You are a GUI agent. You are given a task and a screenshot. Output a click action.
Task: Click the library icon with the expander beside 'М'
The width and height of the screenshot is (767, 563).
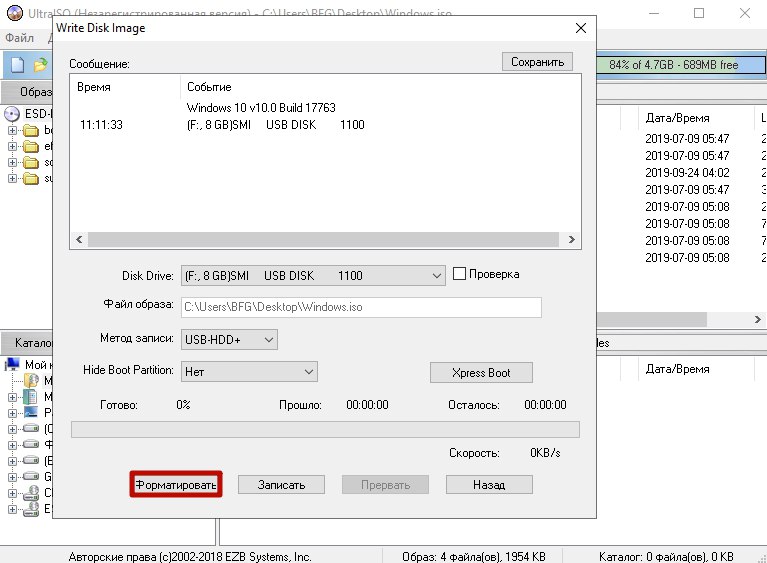click(x=30, y=396)
